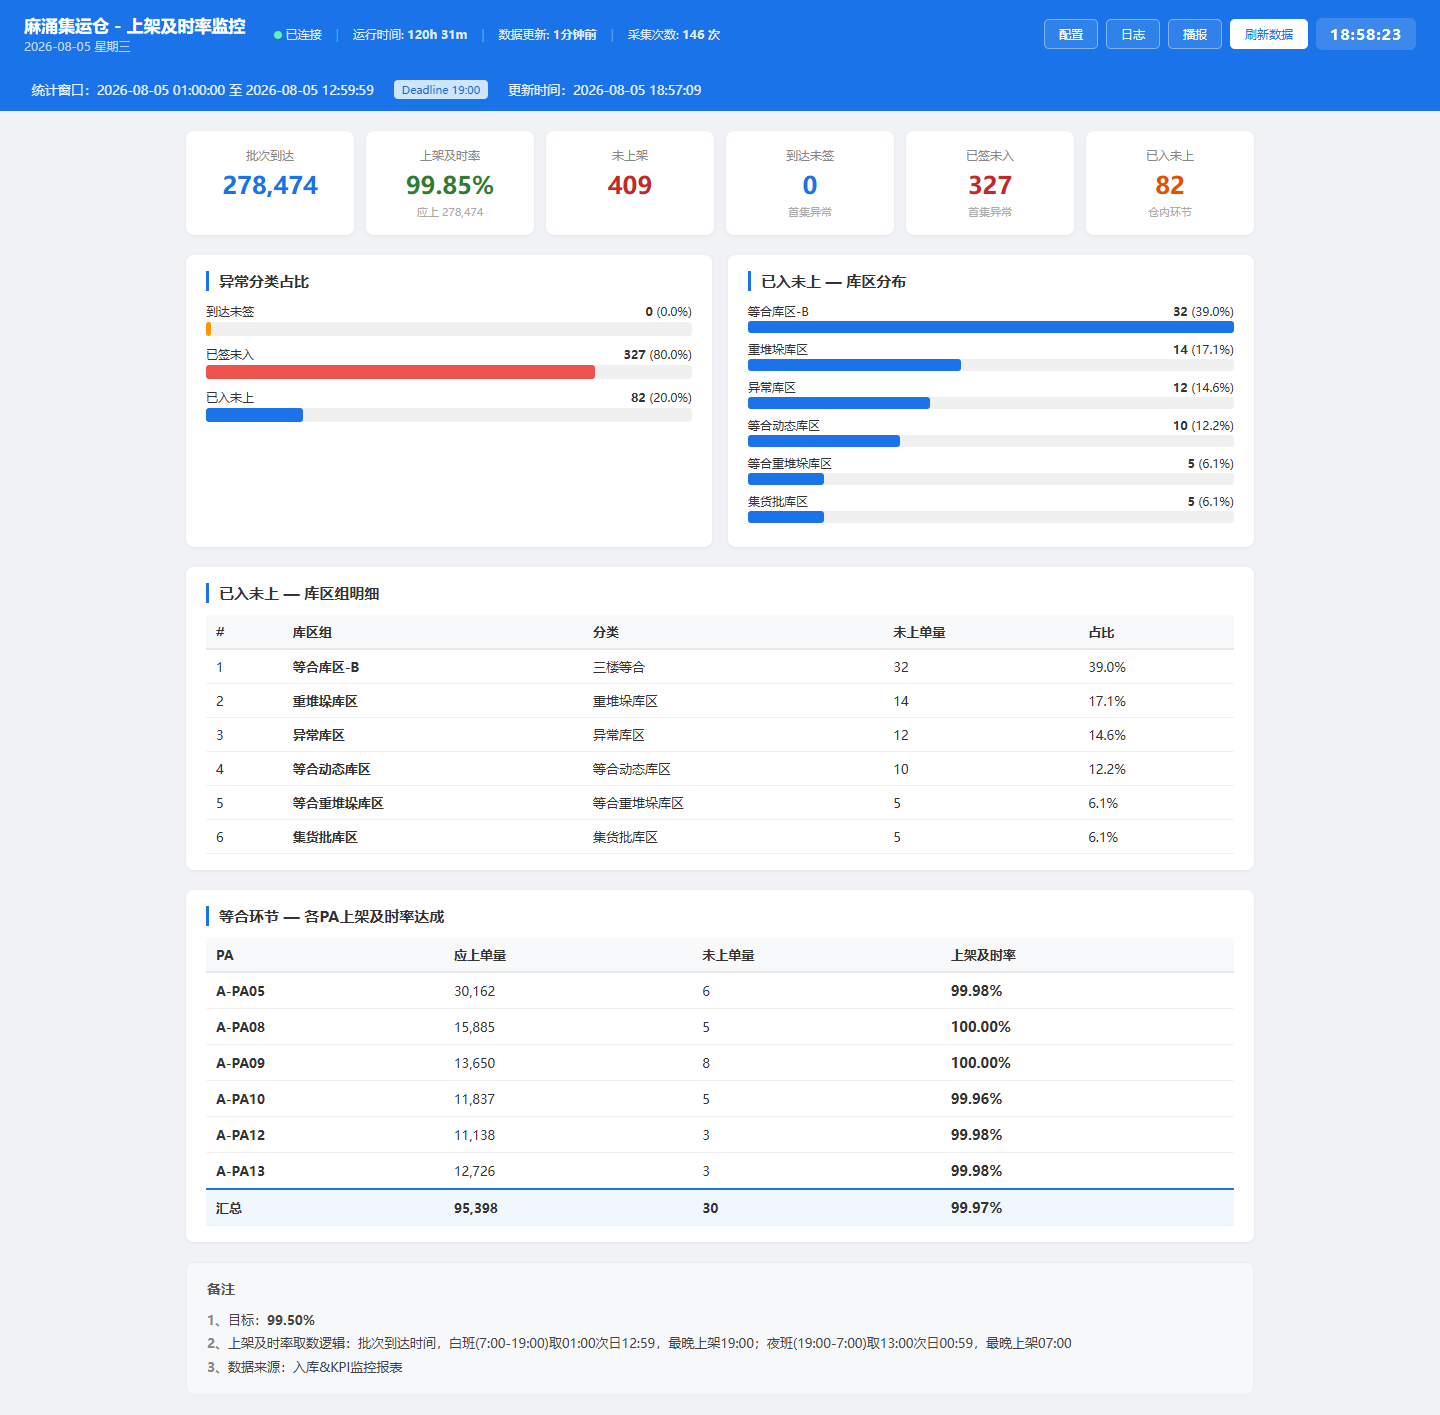This screenshot has width=1440, height=1415.
Task: Select the 异常库区 row in 库区组明细 table
Action: point(720,735)
